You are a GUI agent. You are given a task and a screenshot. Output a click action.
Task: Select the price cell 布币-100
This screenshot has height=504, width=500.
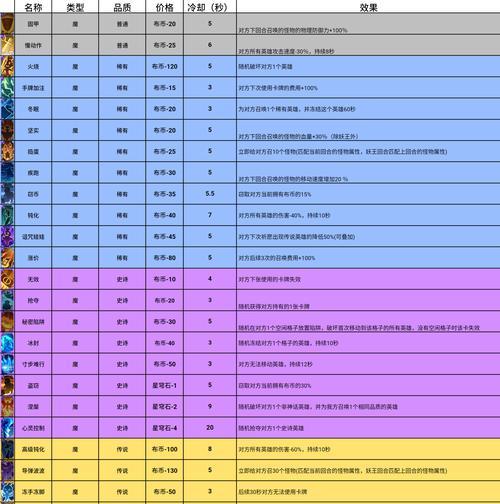coord(165,449)
